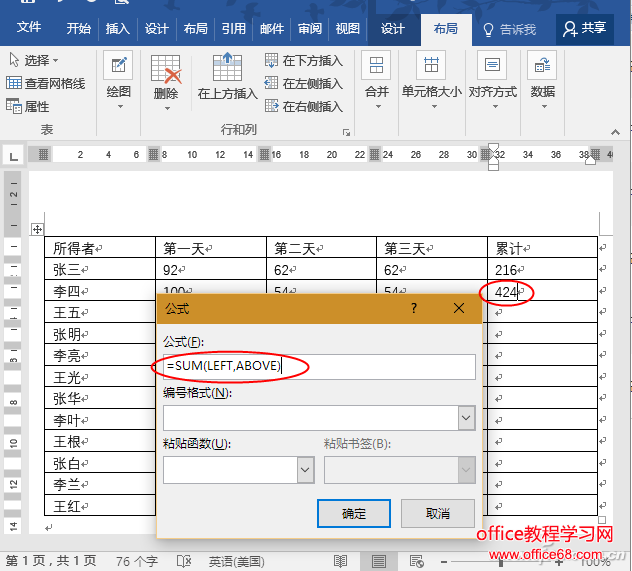Expand the 合并 dropdown arrow
Screen dimensions: 632x571
[x=378, y=107]
